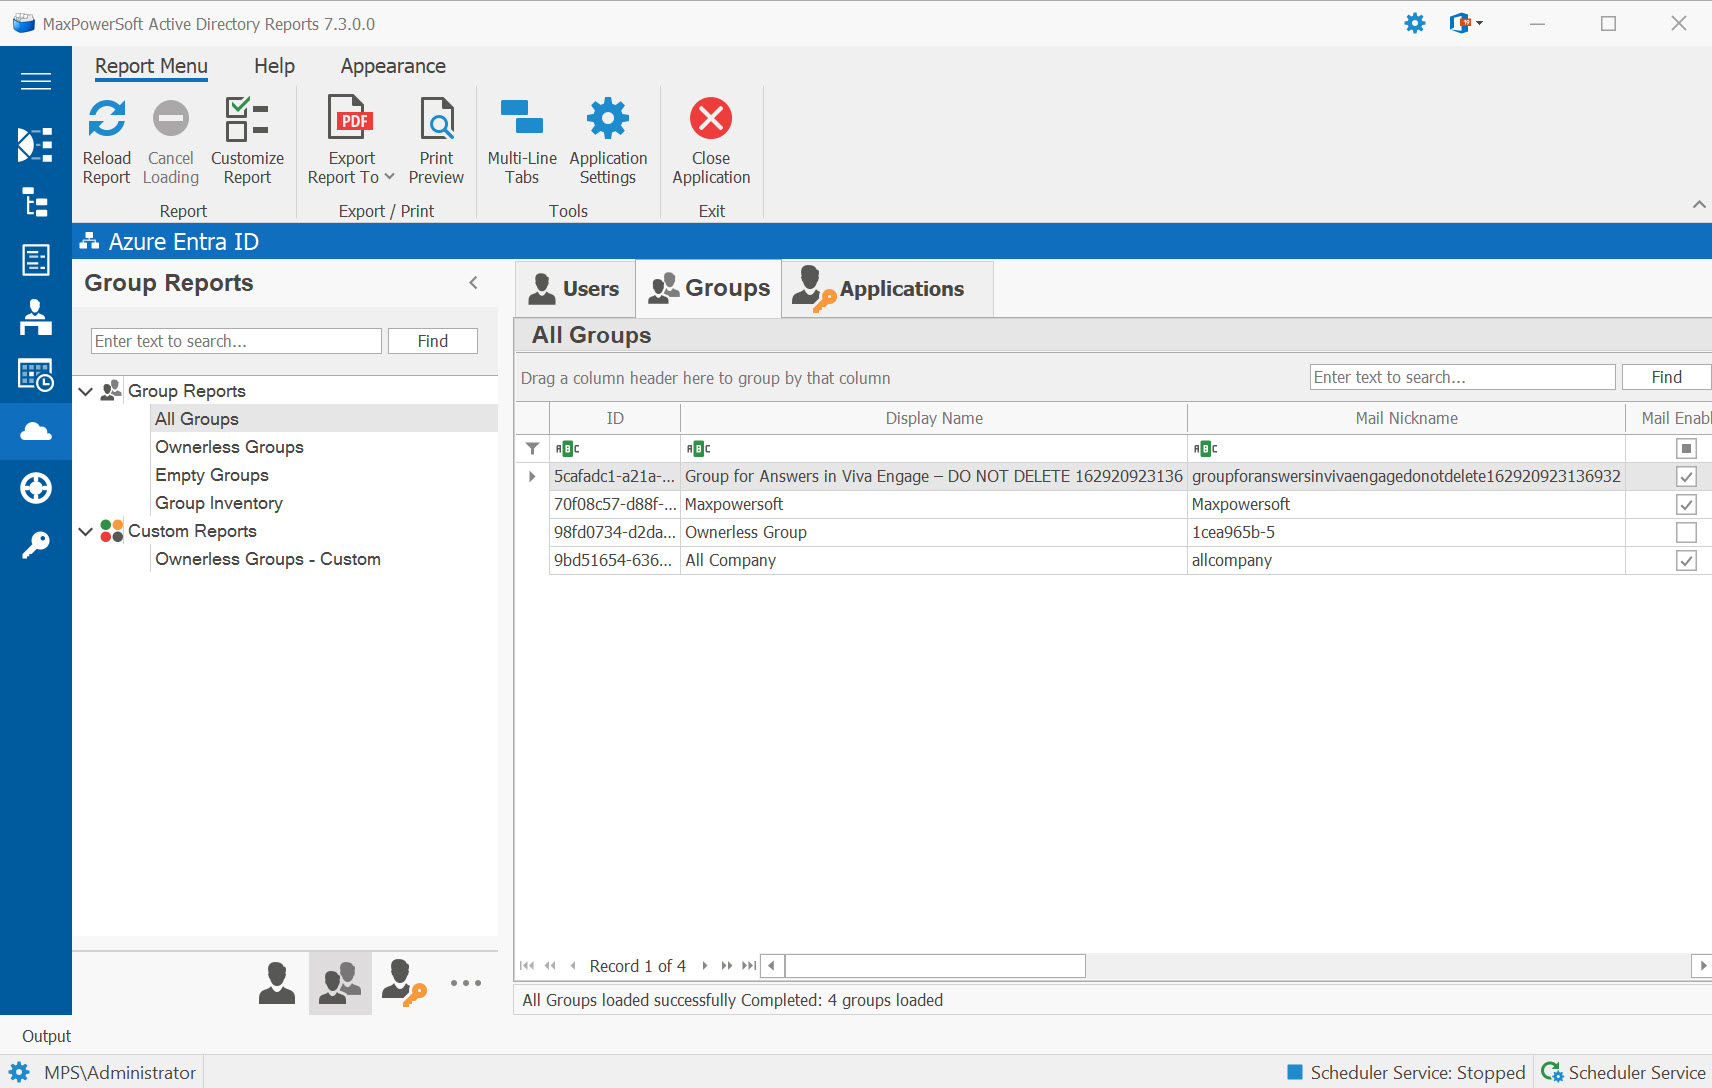Open the Export Report To dropdown
The width and height of the screenshot is (1712, 1088).
[391, 177]
